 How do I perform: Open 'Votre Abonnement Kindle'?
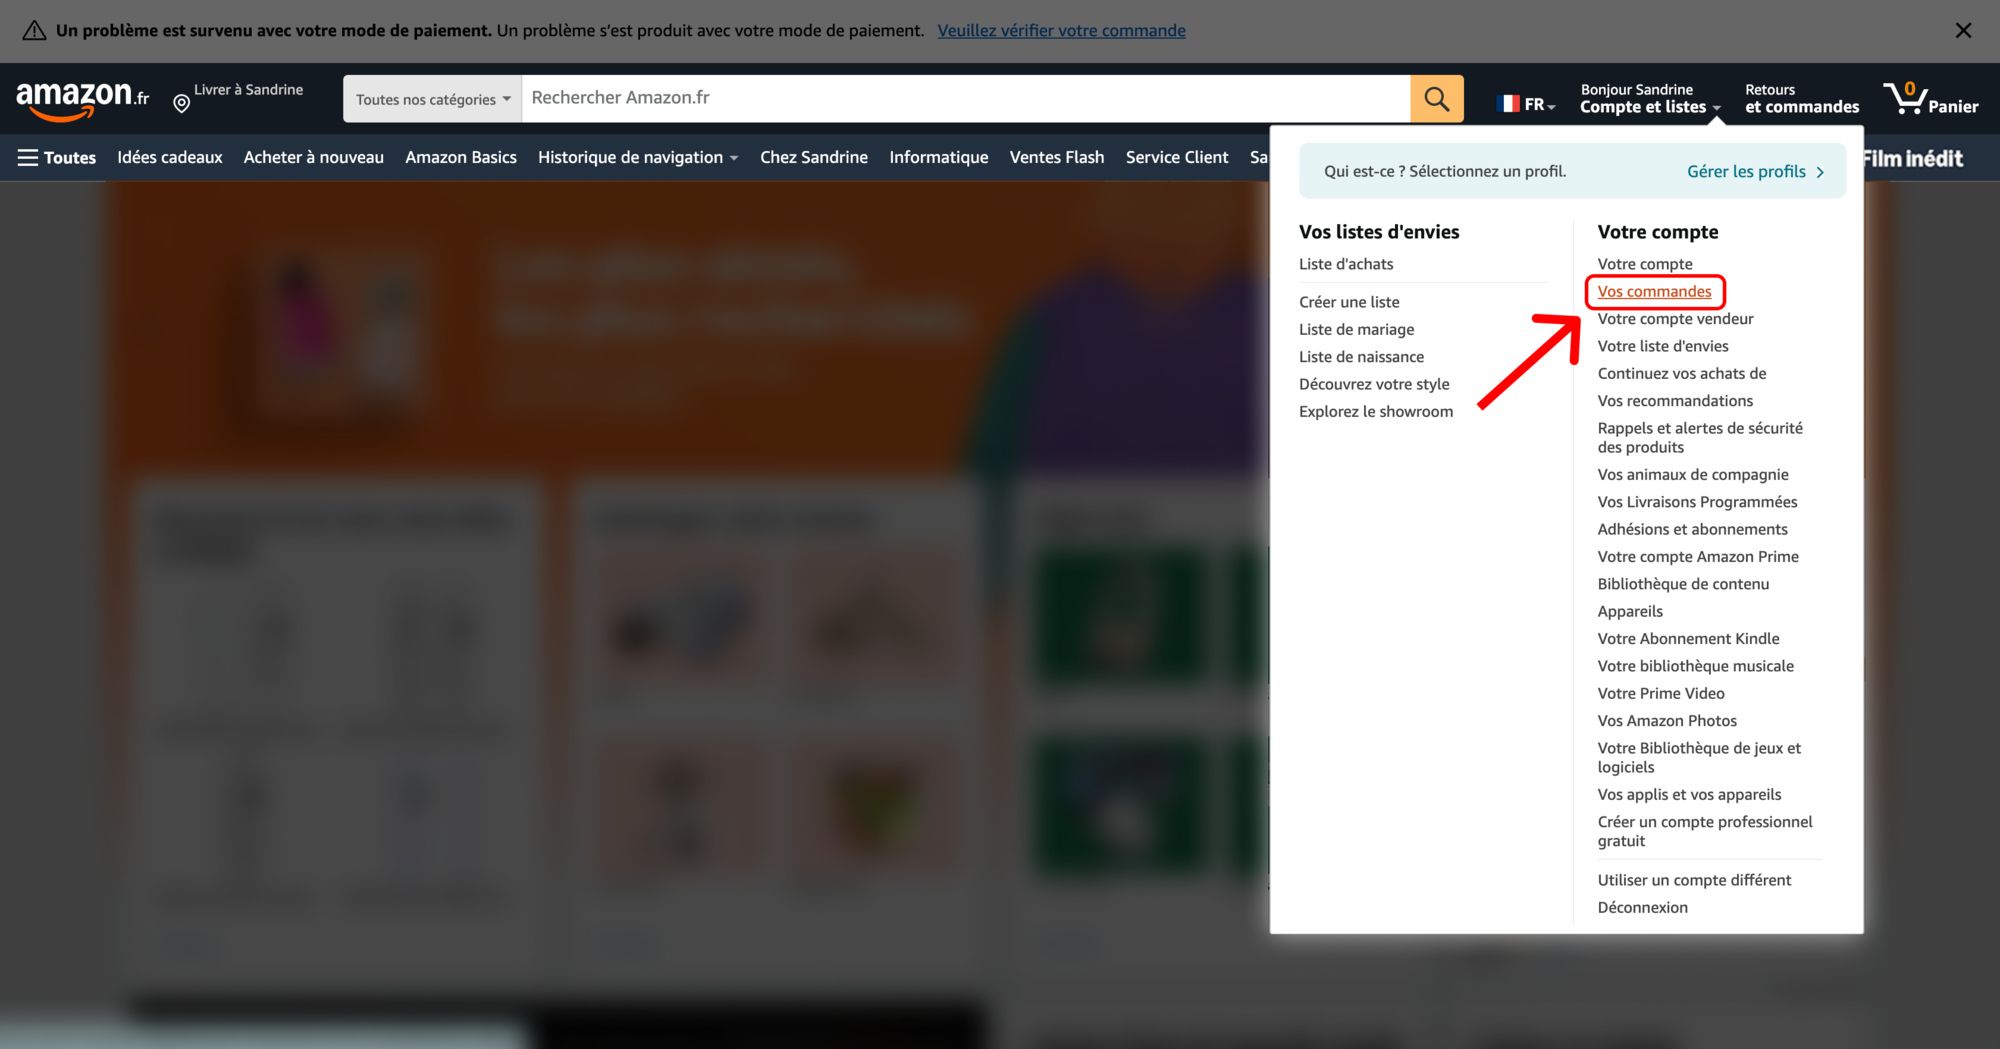(x=1688, y=639)
